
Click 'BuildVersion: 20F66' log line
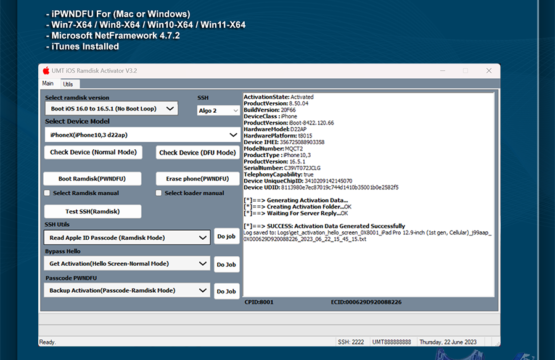coord(270,110)
